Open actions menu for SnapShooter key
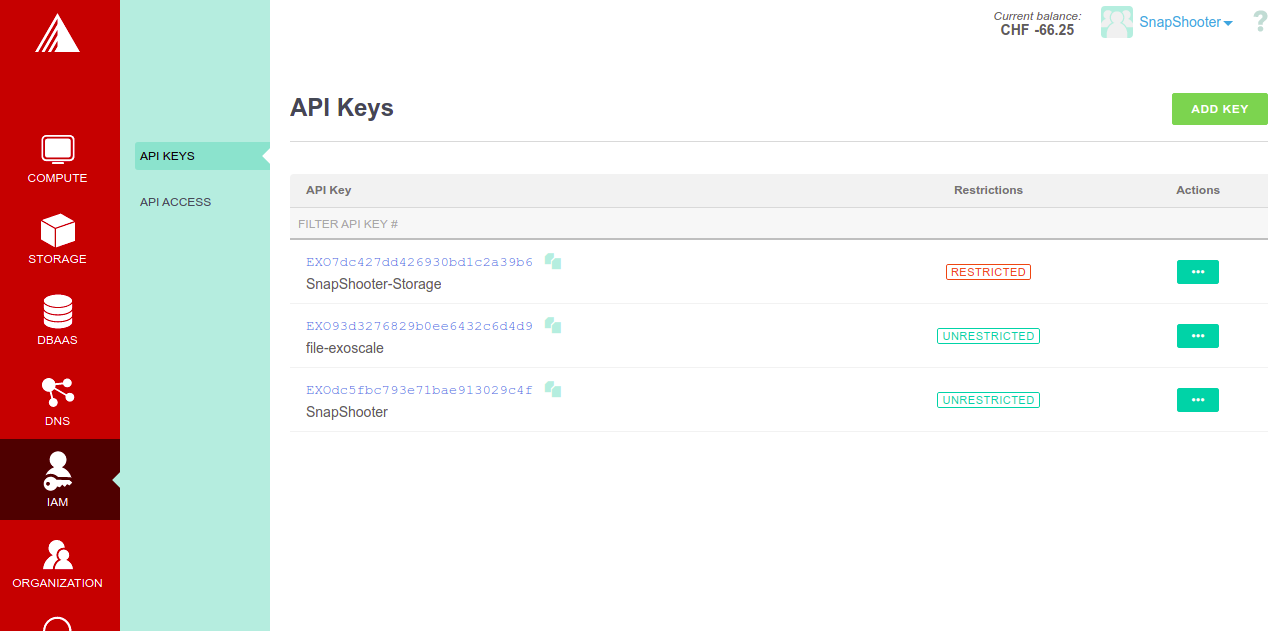The height and width of the screenshot is (631, 1274). pos(1197,400)
